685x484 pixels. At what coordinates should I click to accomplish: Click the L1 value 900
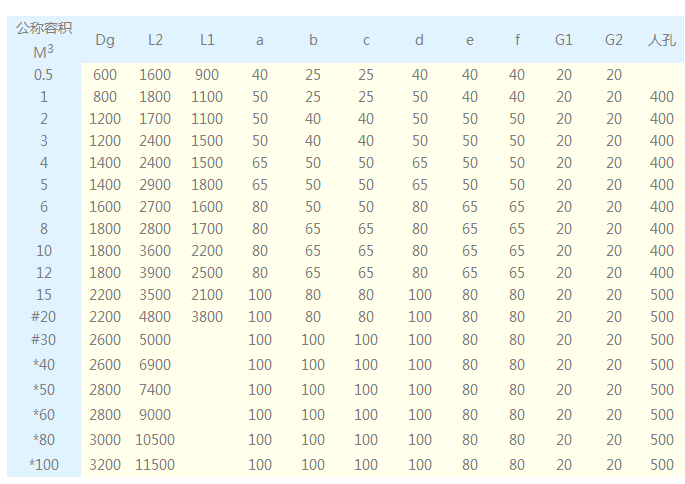coord(207,75)
